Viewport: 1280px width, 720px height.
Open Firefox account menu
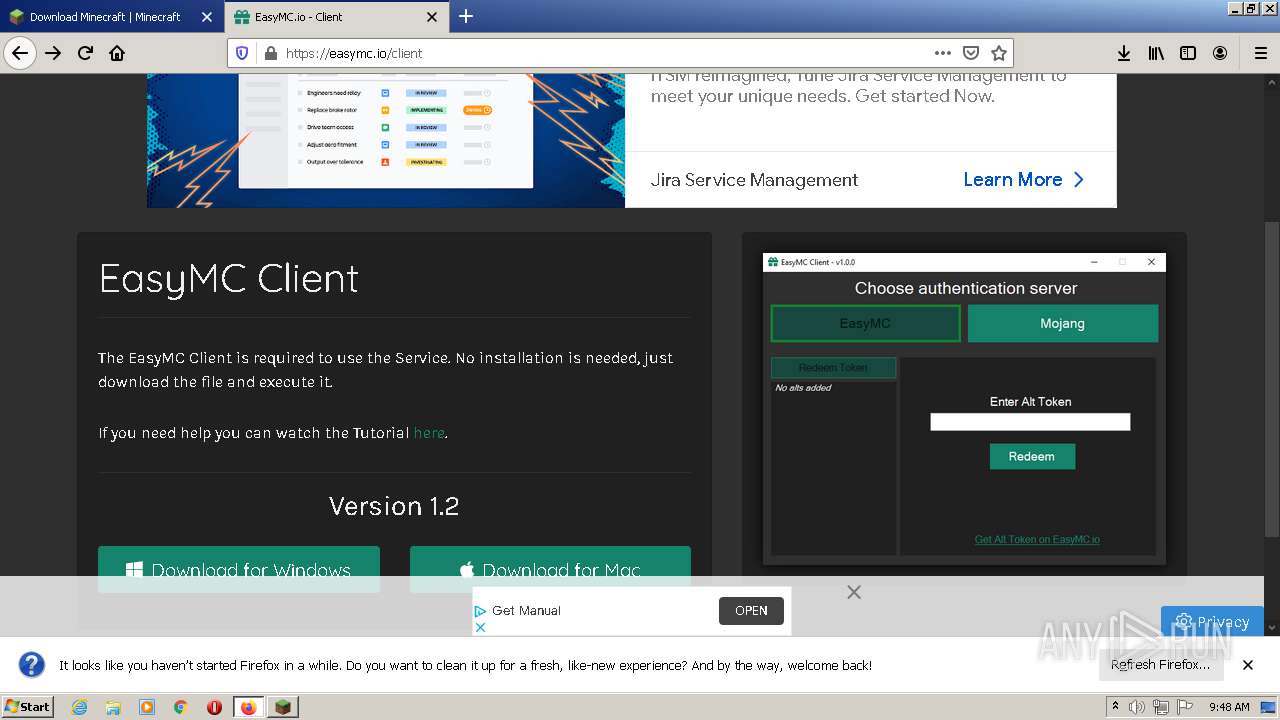[1220, 53]
